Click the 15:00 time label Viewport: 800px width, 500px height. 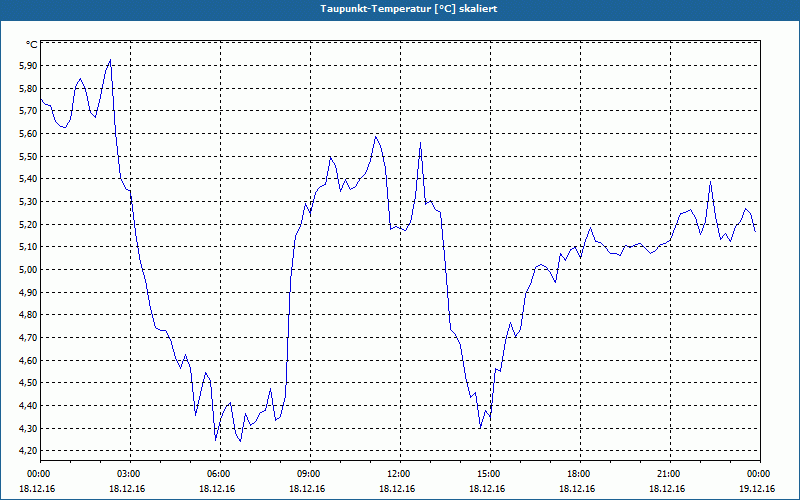pyautogui.click(x=487, y=474)
